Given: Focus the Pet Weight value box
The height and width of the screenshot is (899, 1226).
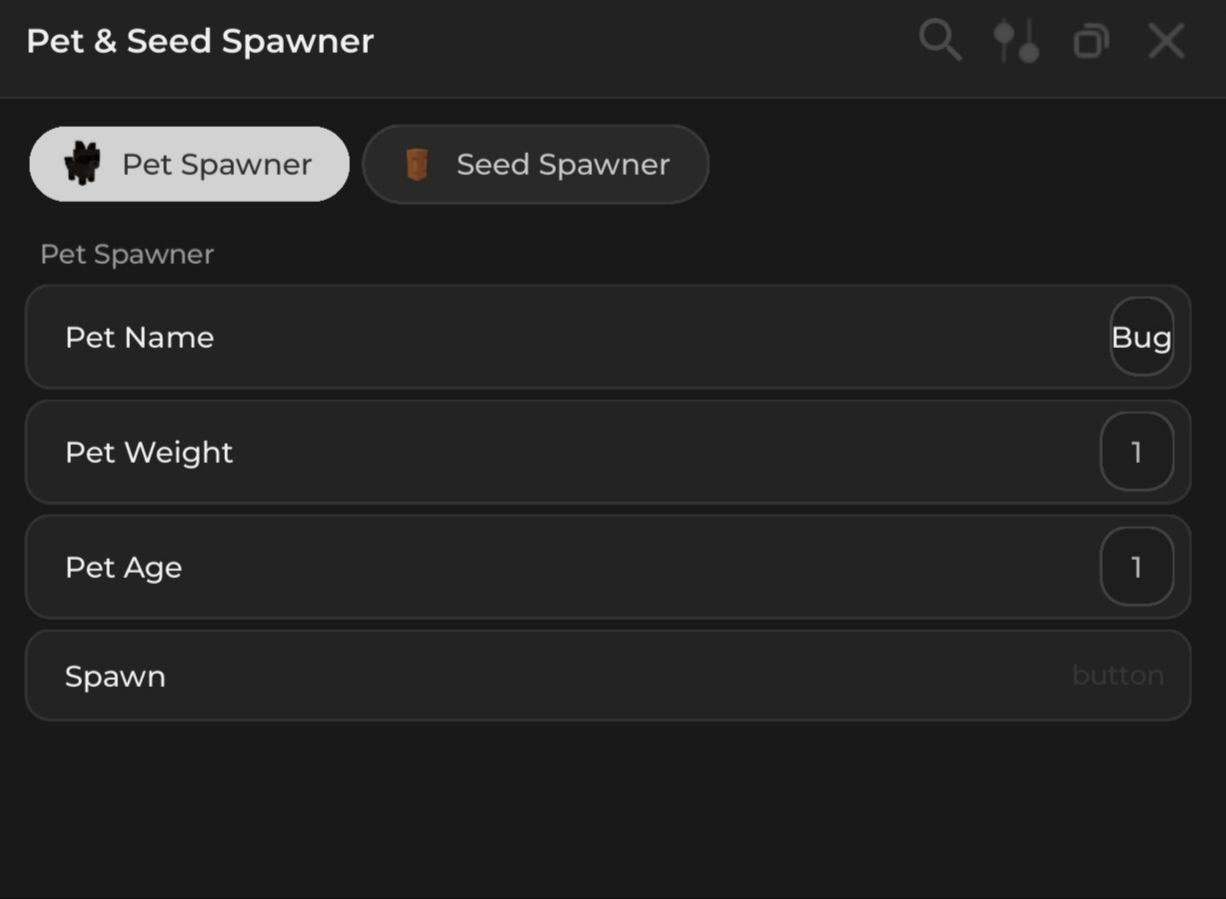Looking at the screenshot, I should (1136, 453).
